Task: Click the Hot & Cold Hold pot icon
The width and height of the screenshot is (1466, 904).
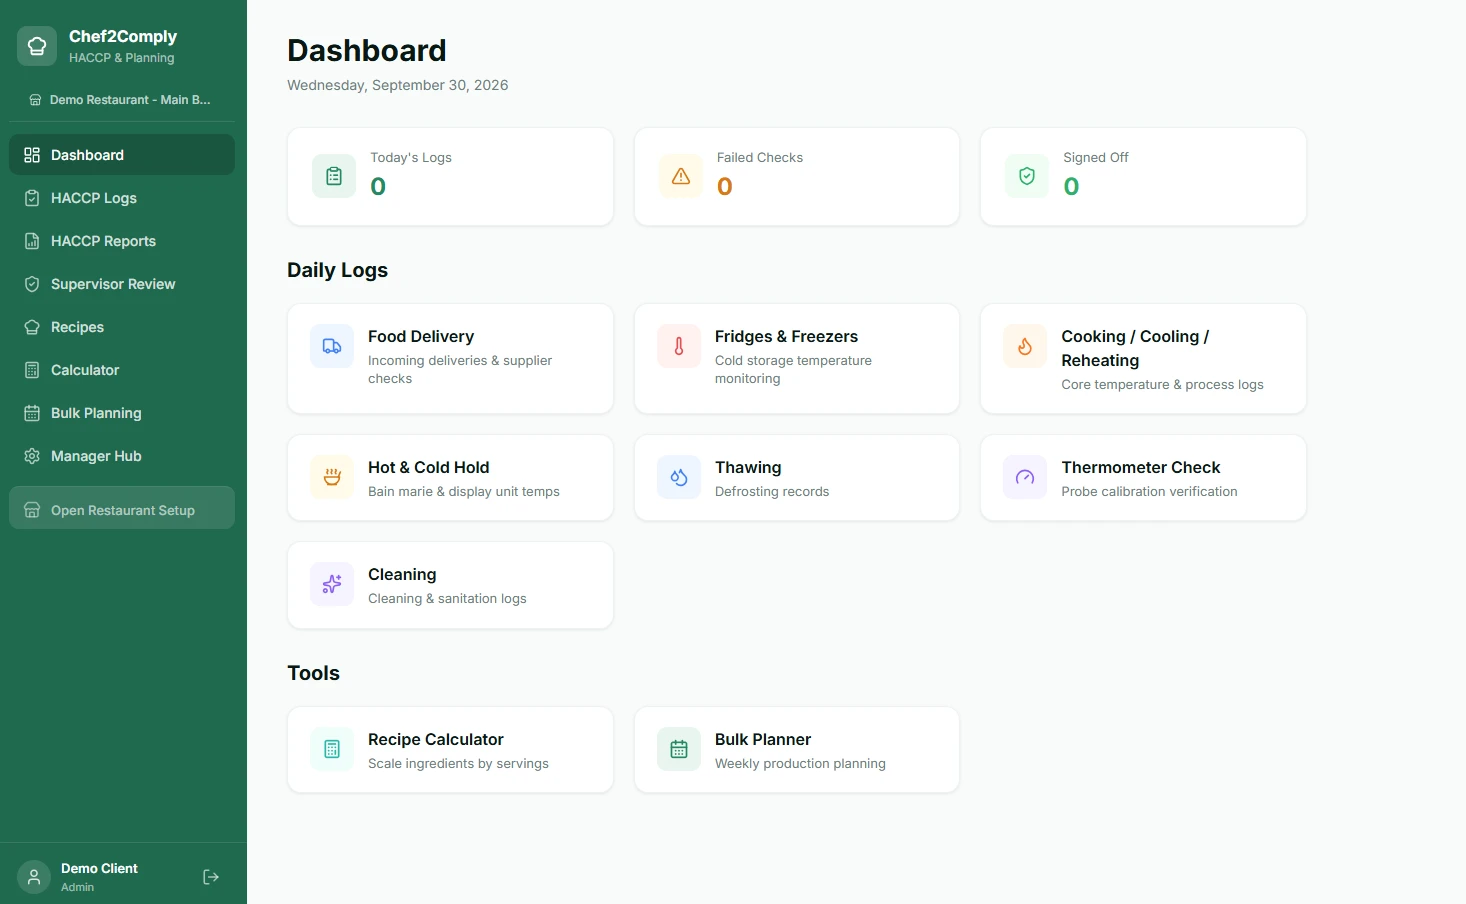Action: coord(332,477)
